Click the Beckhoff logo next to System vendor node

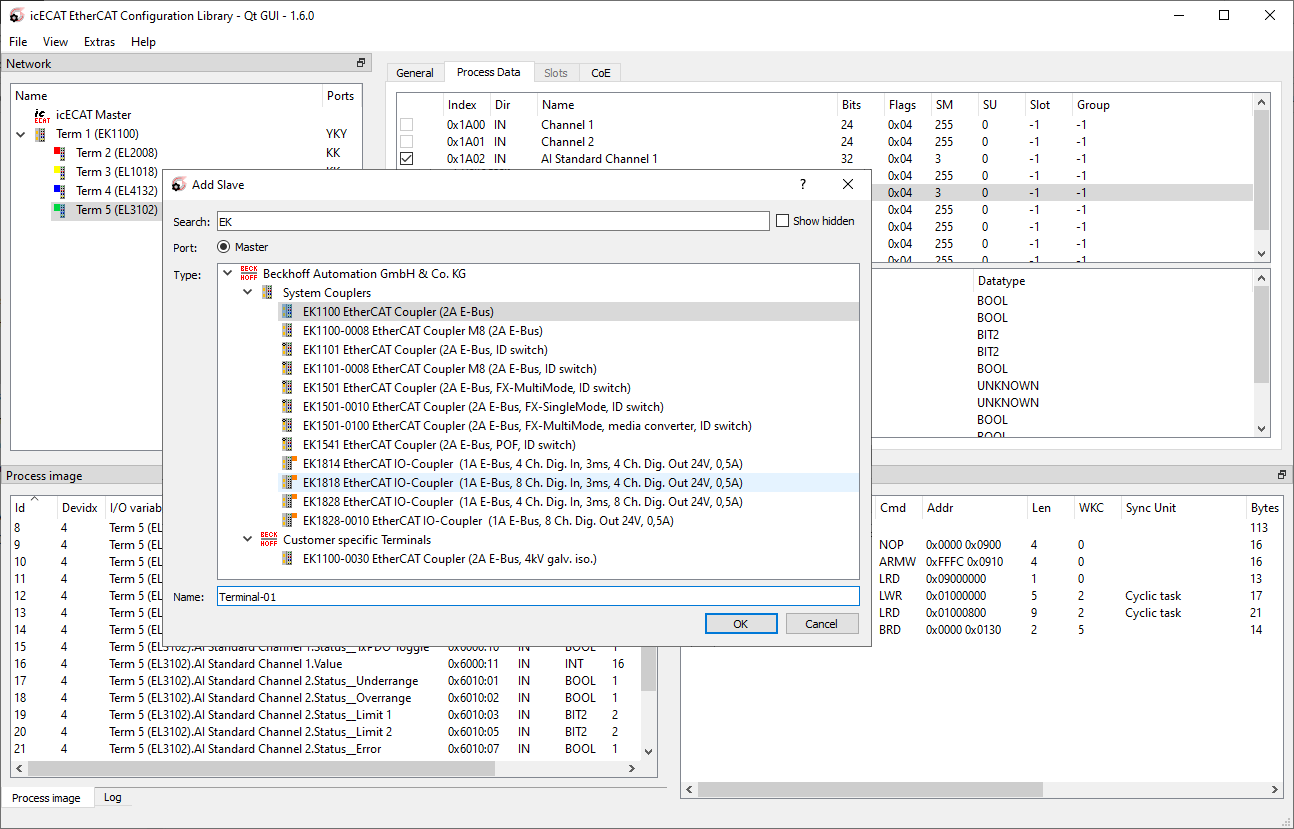[x=248, y=274]
